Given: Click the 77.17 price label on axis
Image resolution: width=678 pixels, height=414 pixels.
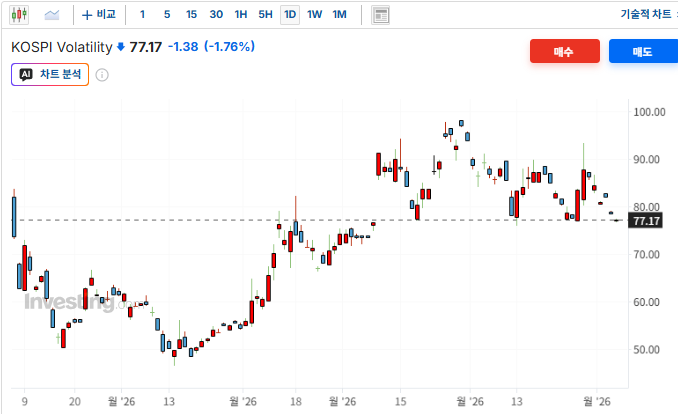Looking at the screenshot, I should (646, 221).
